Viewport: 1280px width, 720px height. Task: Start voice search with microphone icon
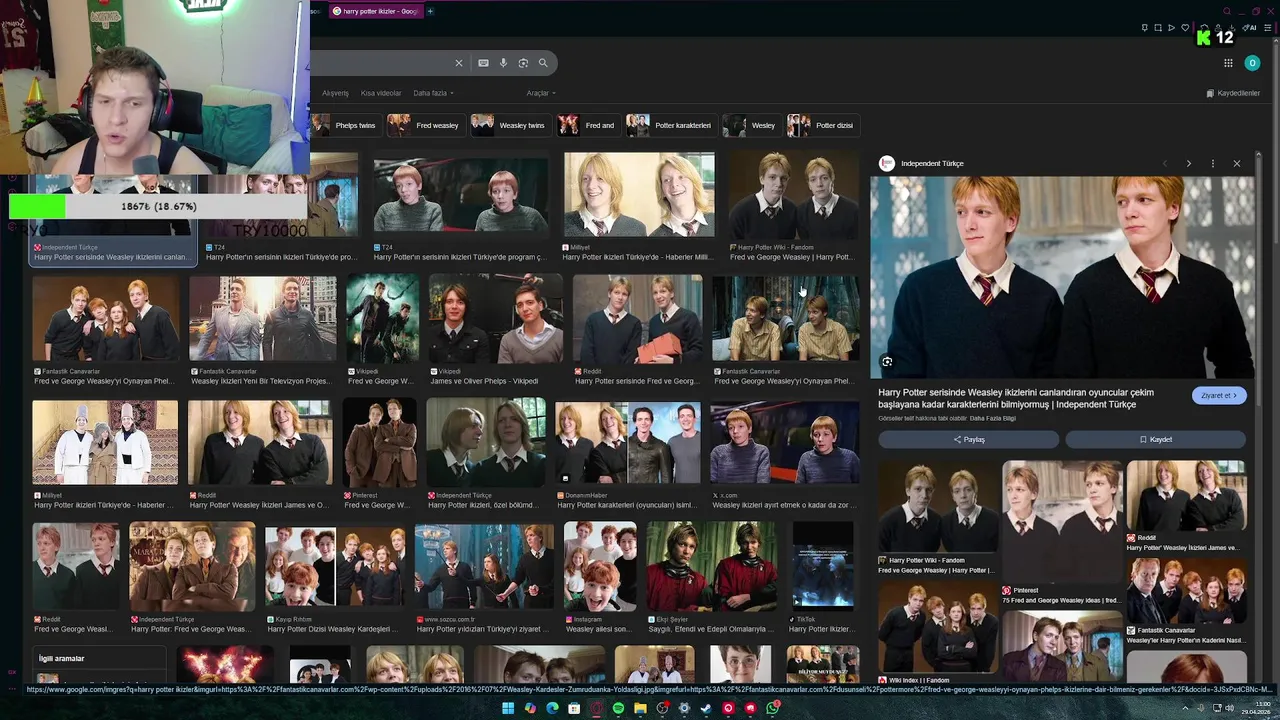tap(503, 63)
